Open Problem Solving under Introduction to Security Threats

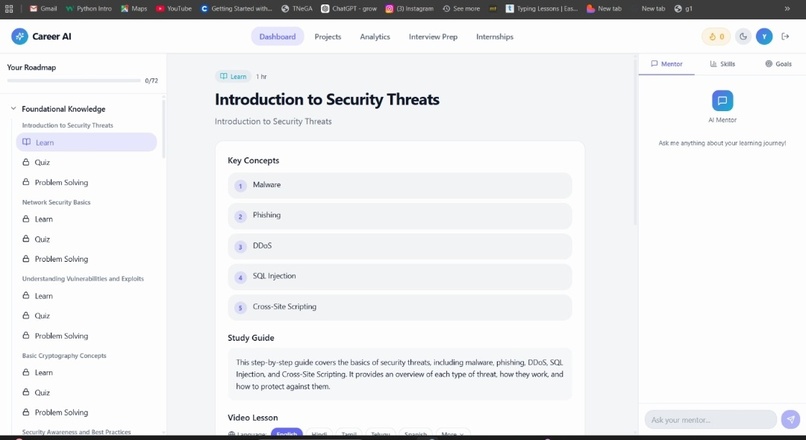tap(86, 182)
